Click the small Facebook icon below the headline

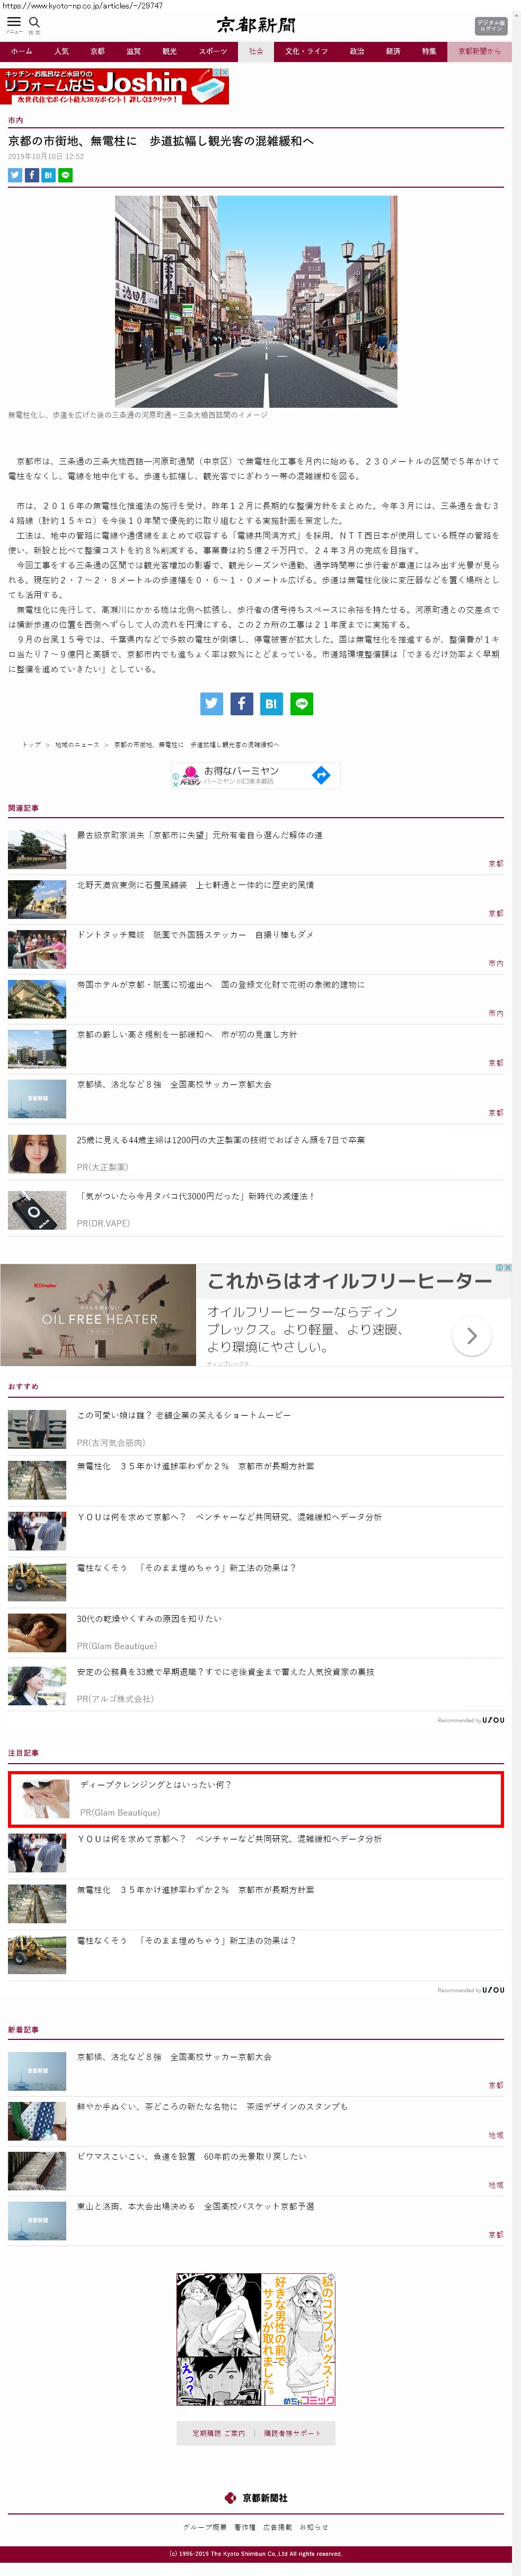[32, 175]
